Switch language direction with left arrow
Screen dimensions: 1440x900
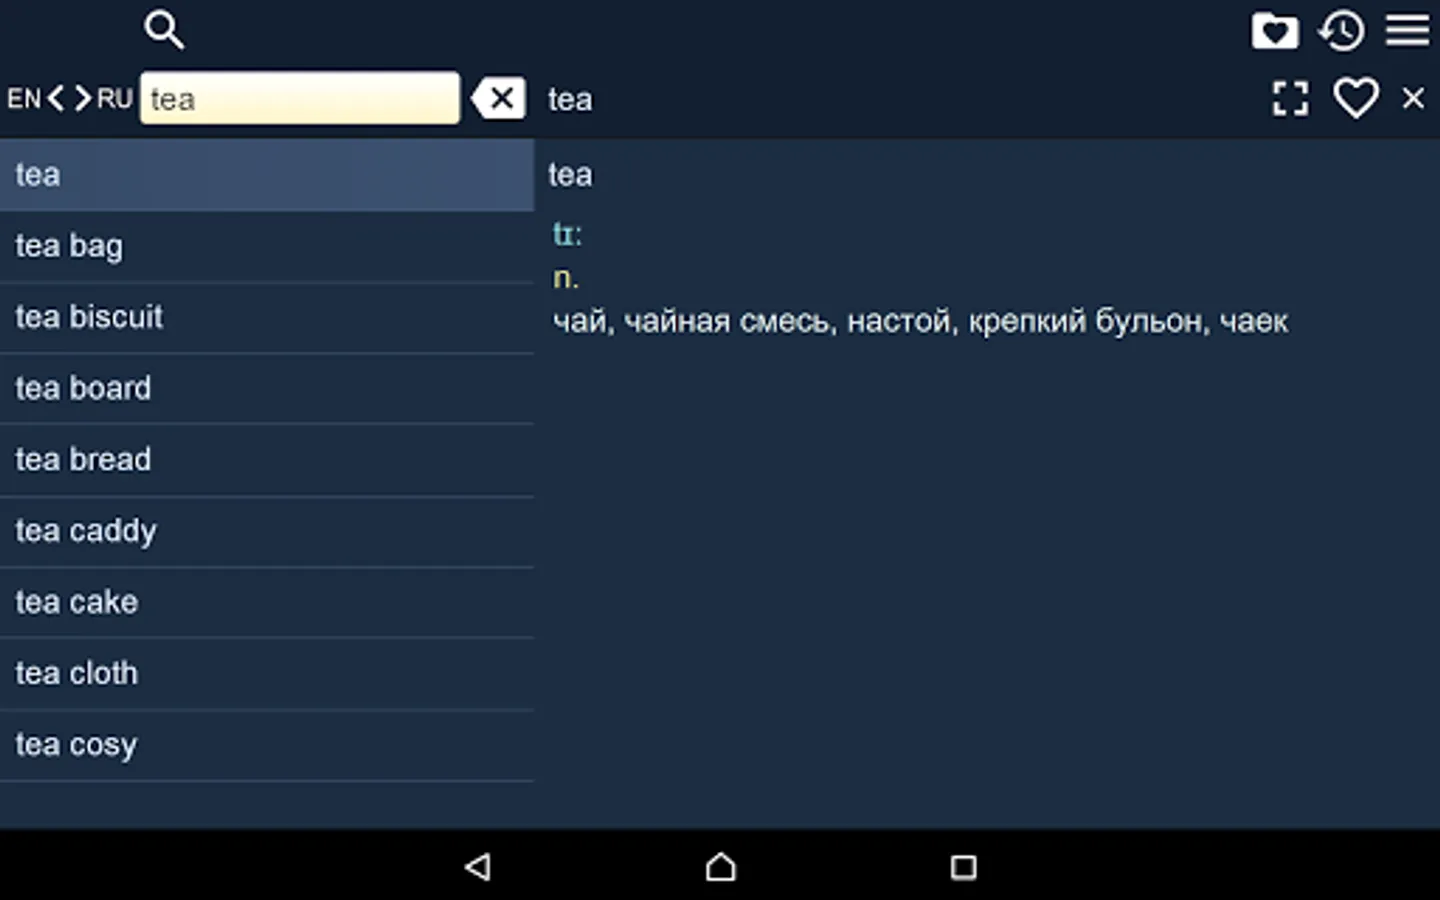tap(56, 98)
